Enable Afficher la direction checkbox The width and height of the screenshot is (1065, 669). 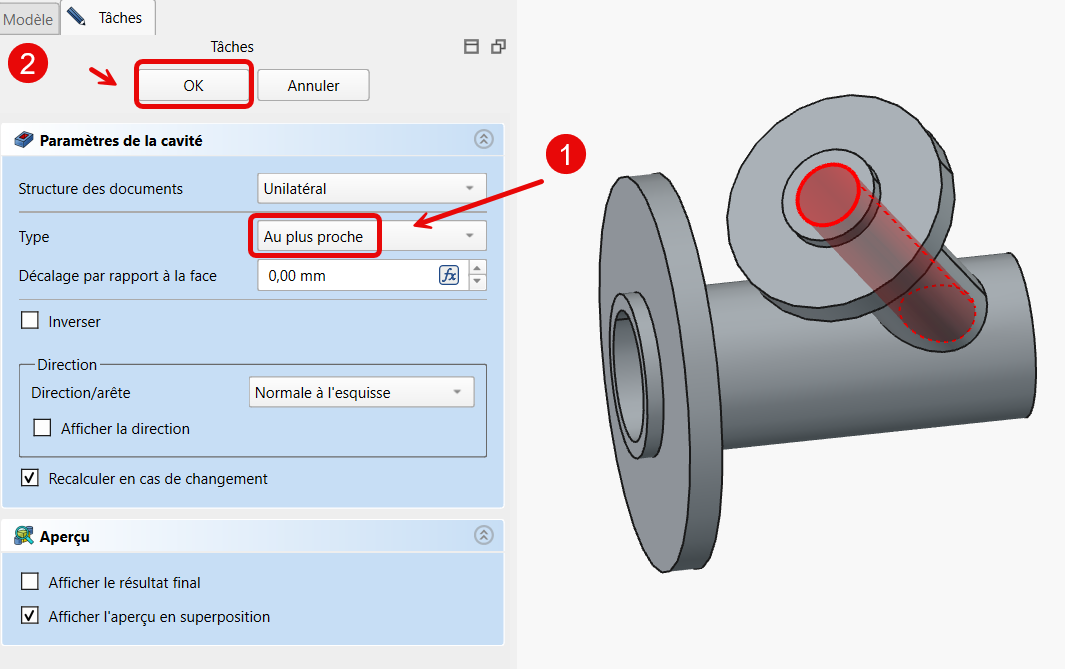point(43,428)
